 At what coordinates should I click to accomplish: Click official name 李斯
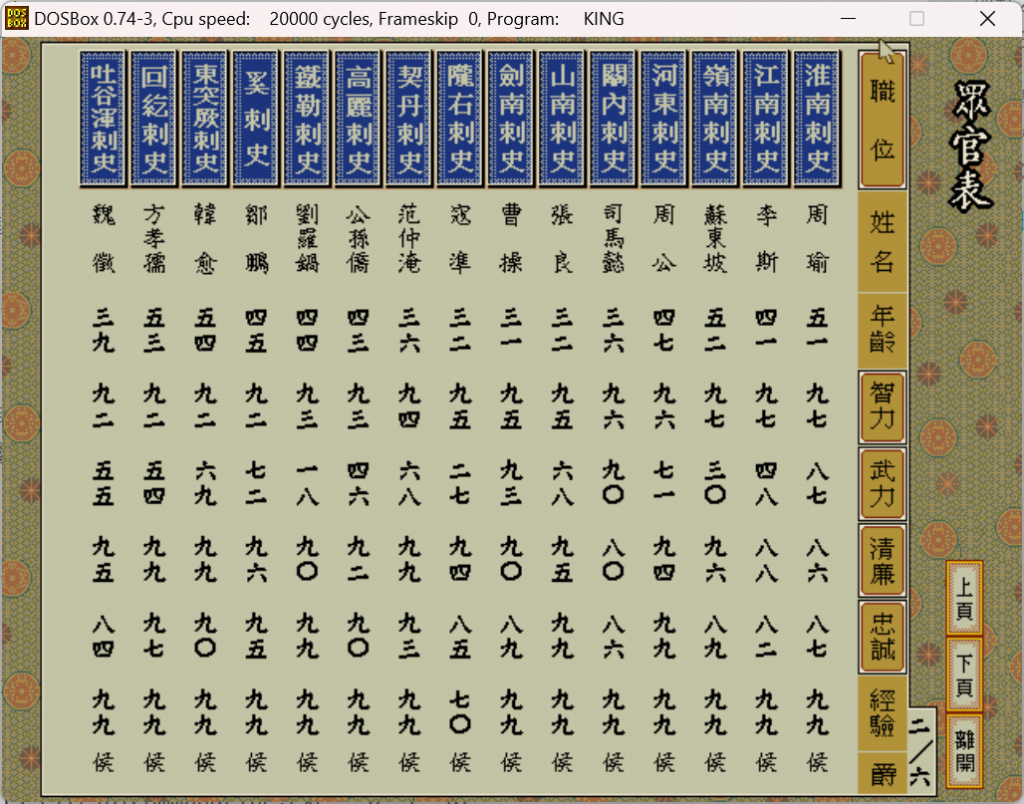pyautogui.click(x=766, y=238)
